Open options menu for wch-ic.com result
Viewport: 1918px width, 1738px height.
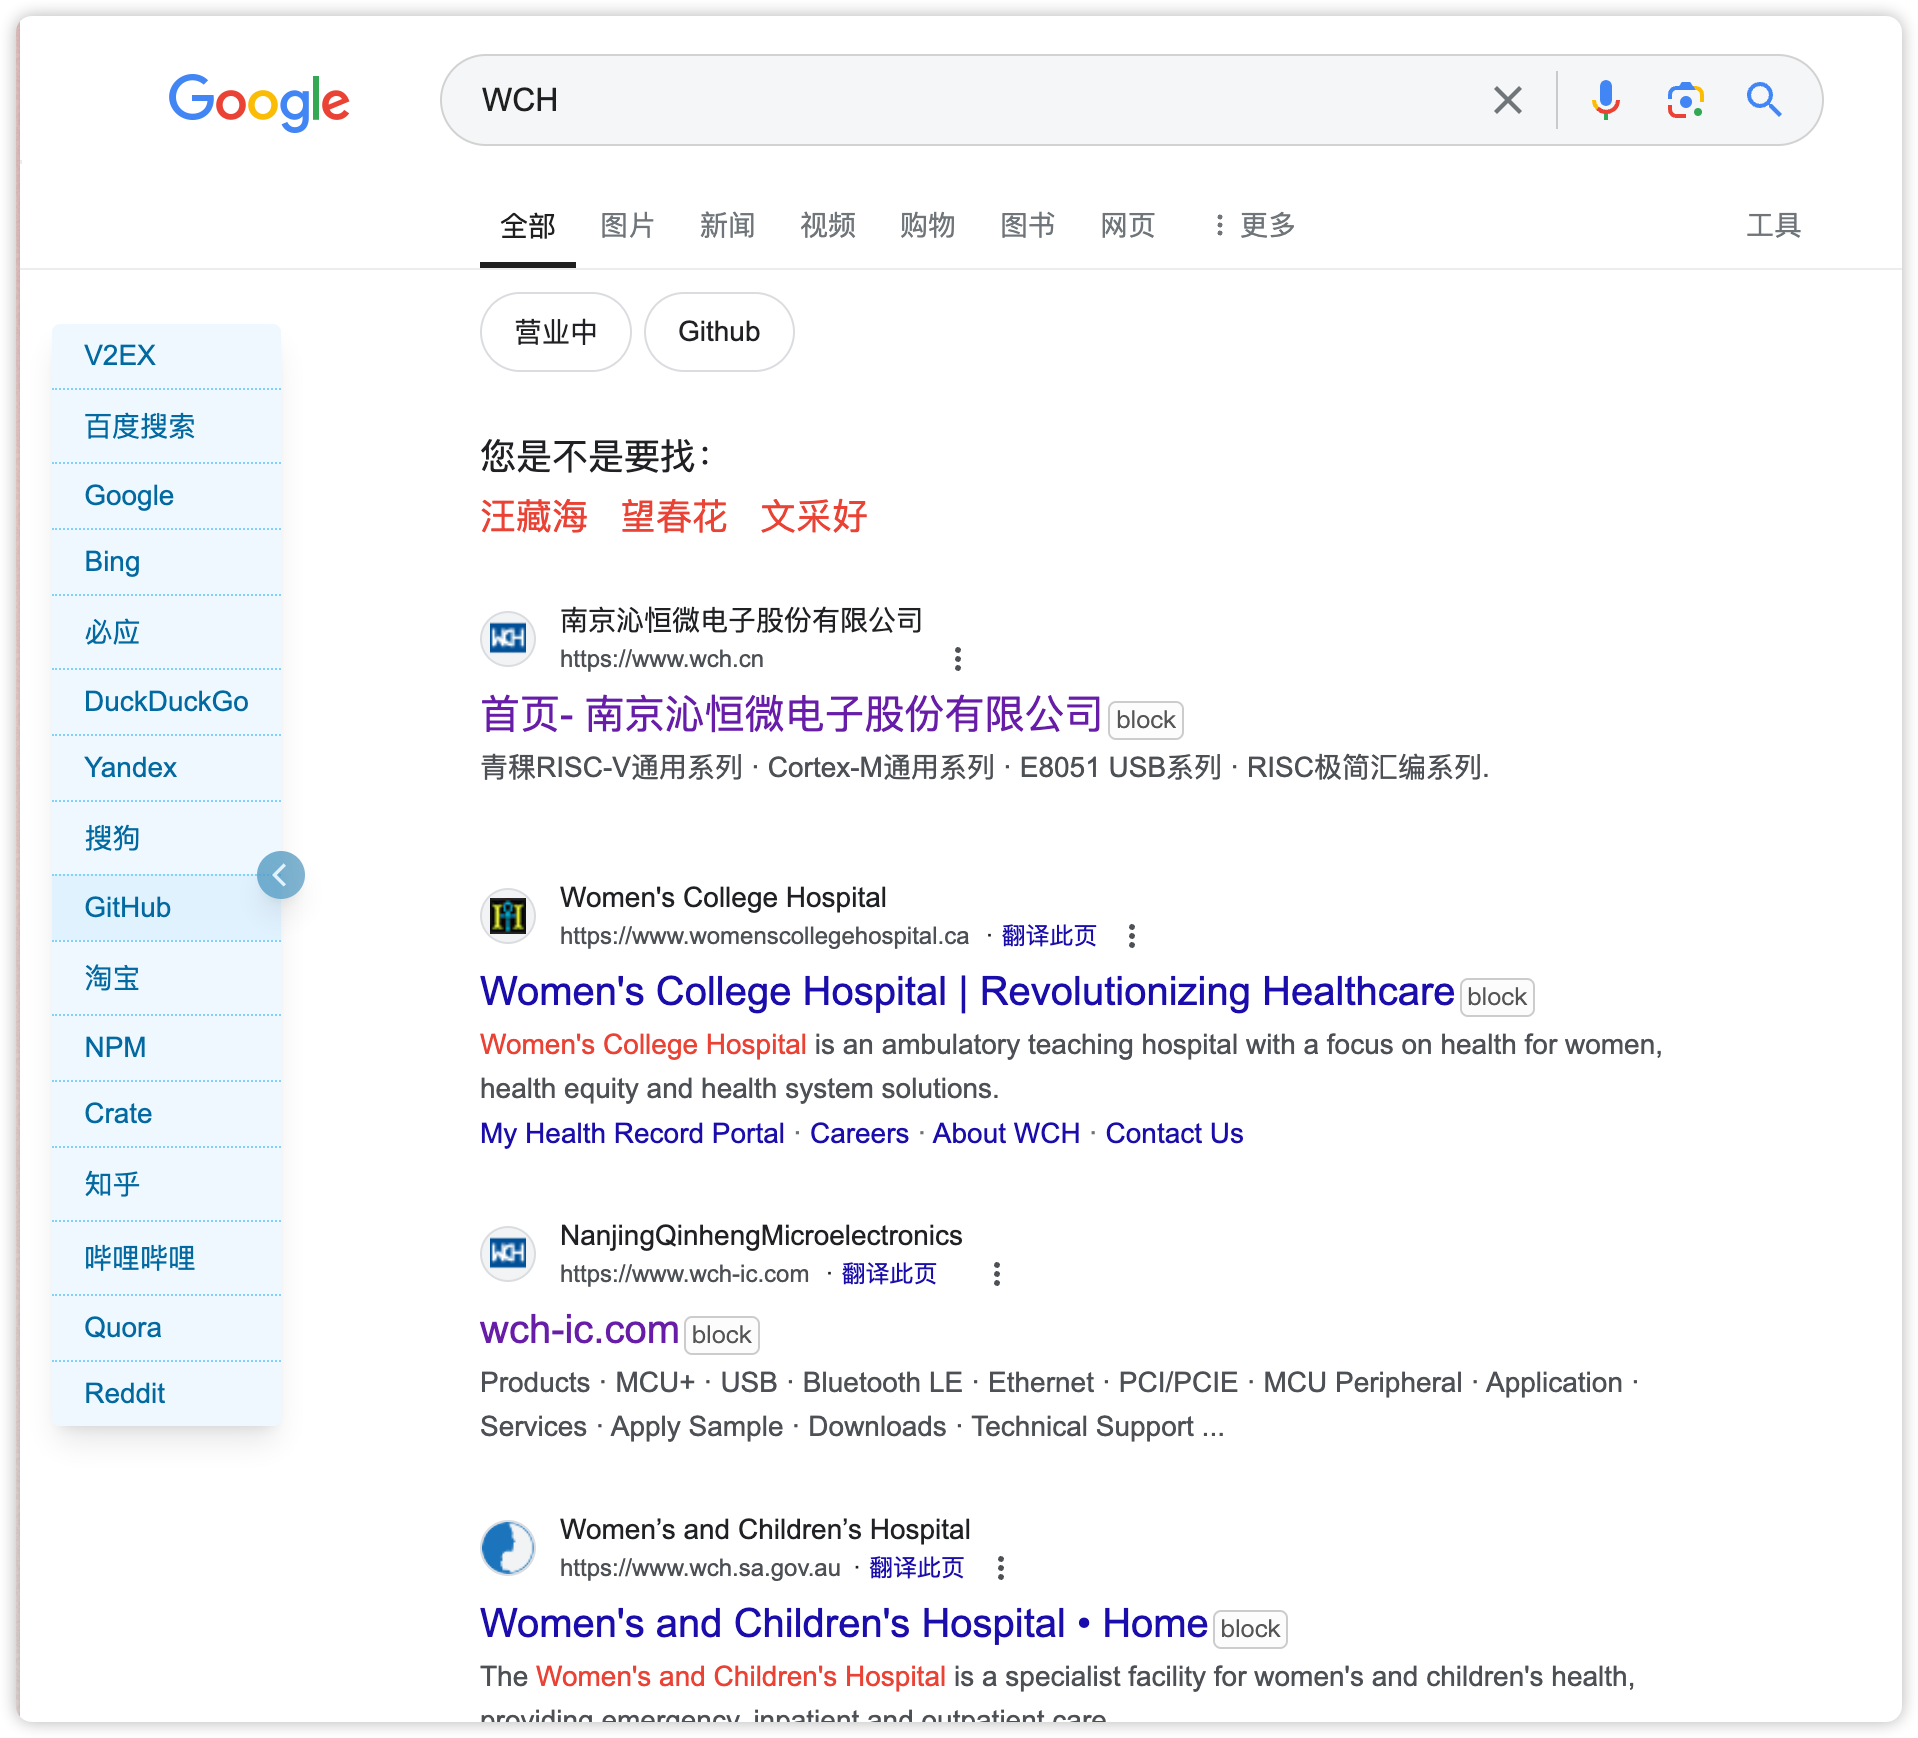click(x=996, y=1274)
